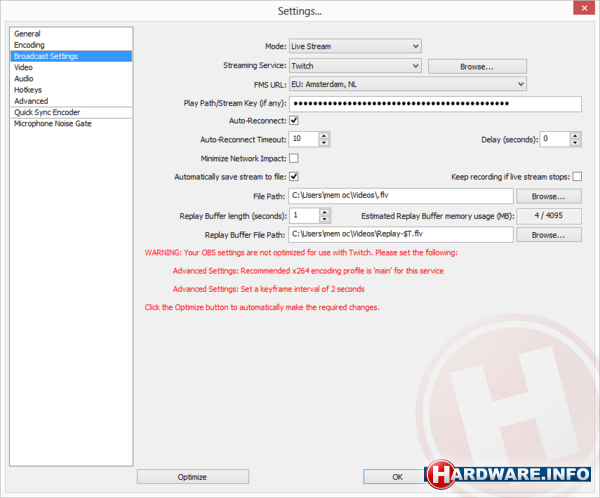The width and height of the screenshot is (600, 498).
Task: Click the Auto-Reconnect Timeout value field
Action: pyautogui.click(x=303, y=139)
